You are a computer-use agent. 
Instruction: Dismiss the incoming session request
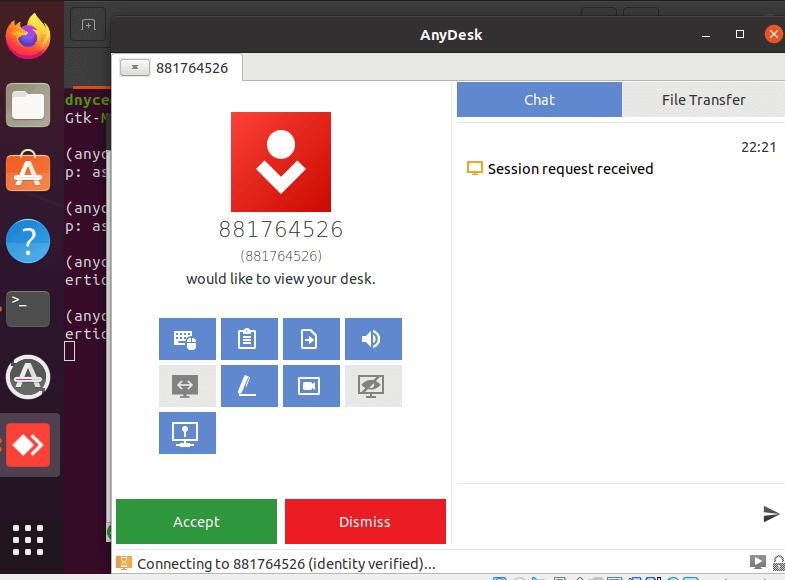[365, 521]
